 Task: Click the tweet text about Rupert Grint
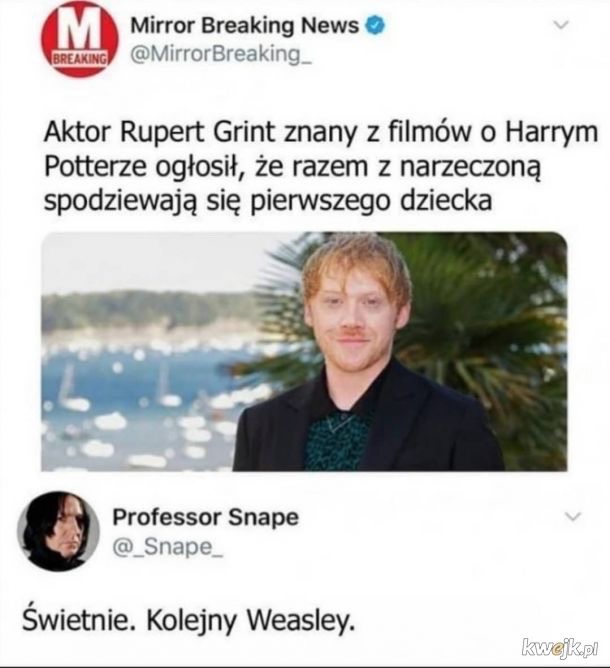(321, 166)
